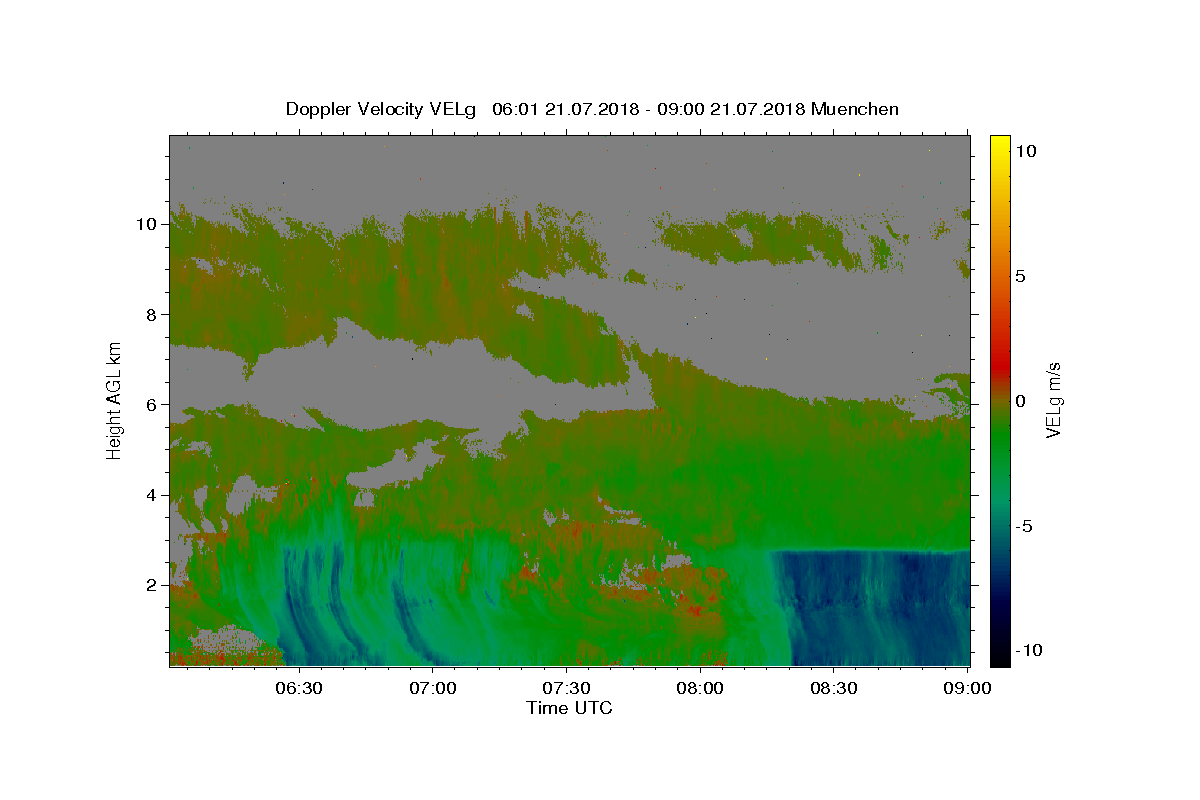The height and width of the screenshot is (800, 1200).
Task: Click the 07:30 time tick label
Action: [x=567, y=689]
